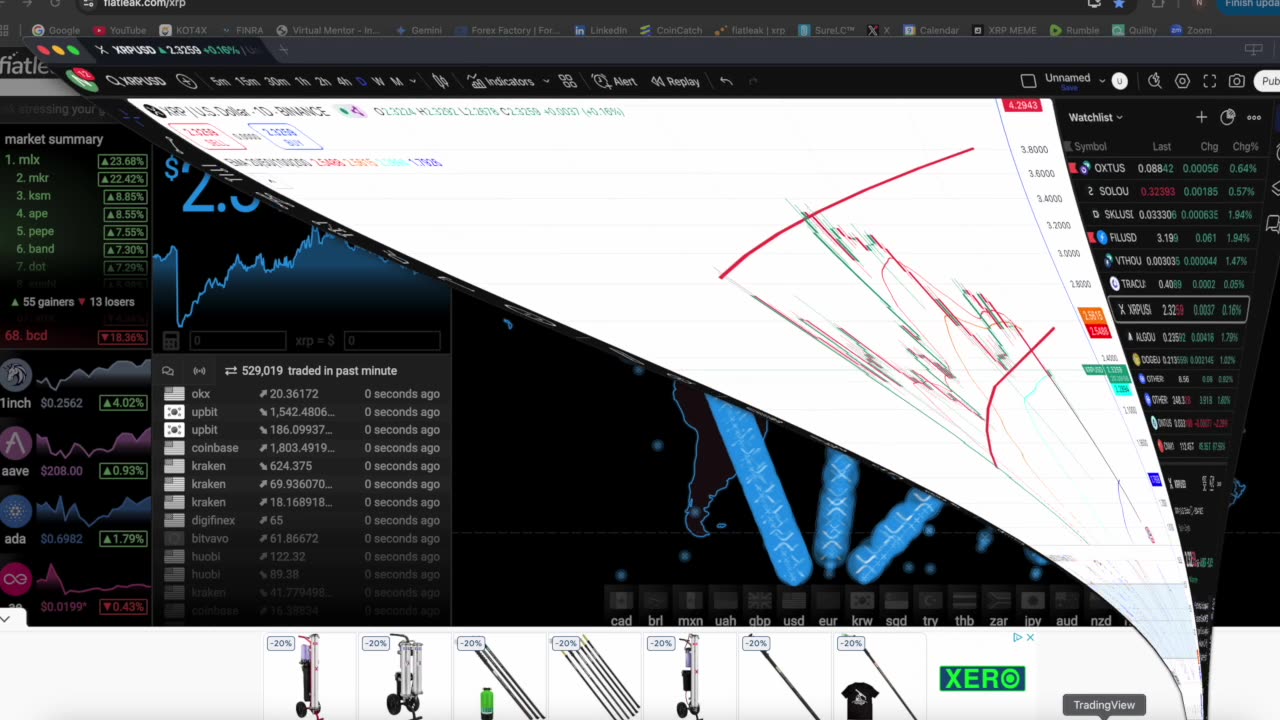Take a chart snapshot with camera icon
The width and height of the screenshot is (1280, 720).
coord(1237,81)
